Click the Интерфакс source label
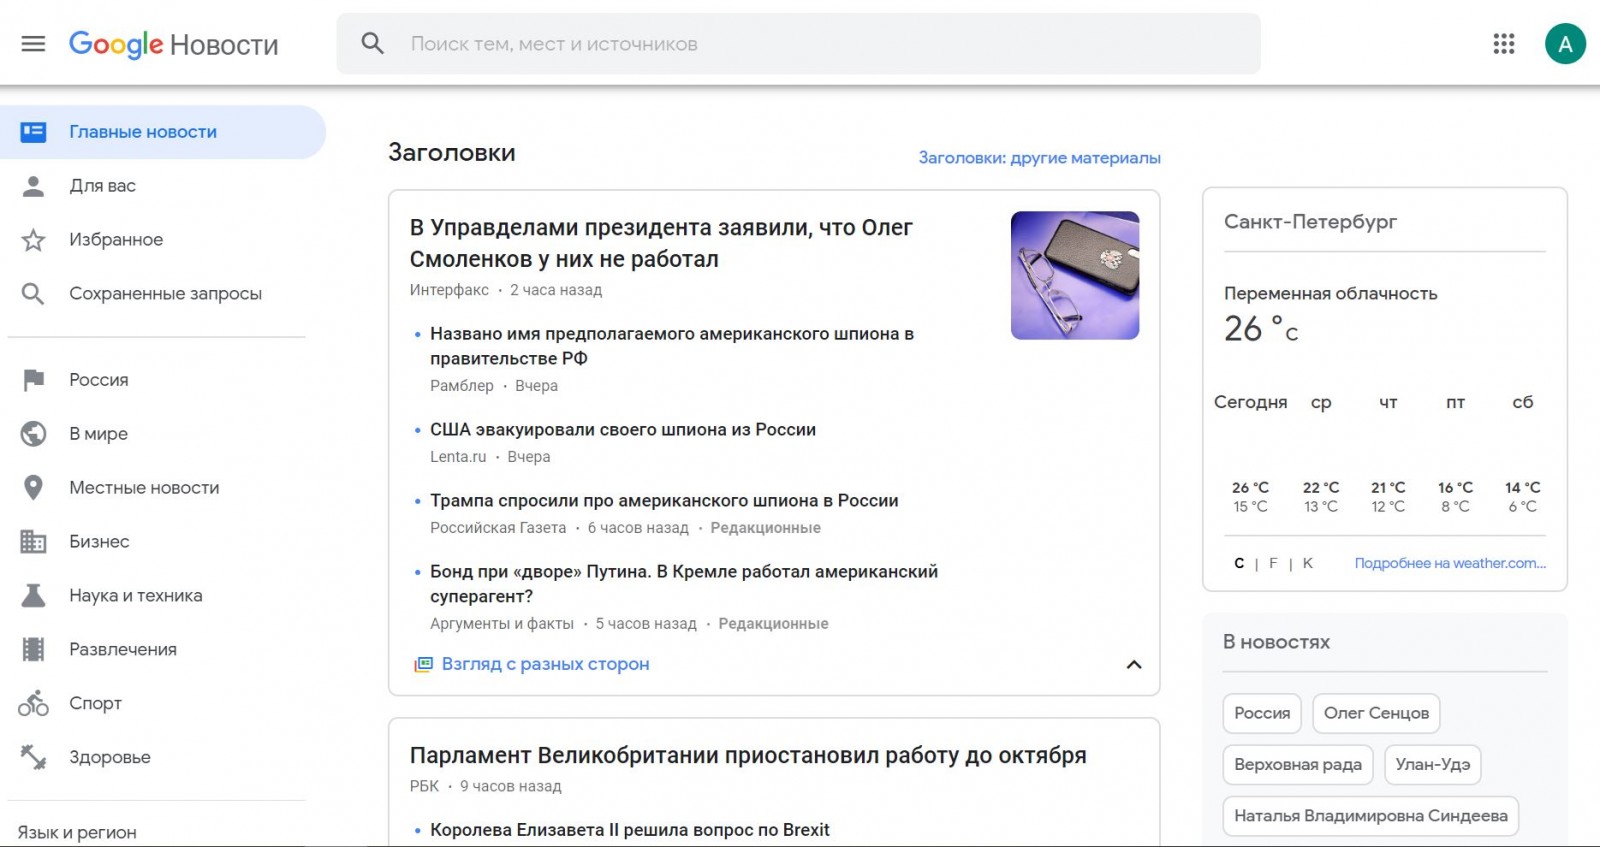1600x847 pixels. point(449,290)
